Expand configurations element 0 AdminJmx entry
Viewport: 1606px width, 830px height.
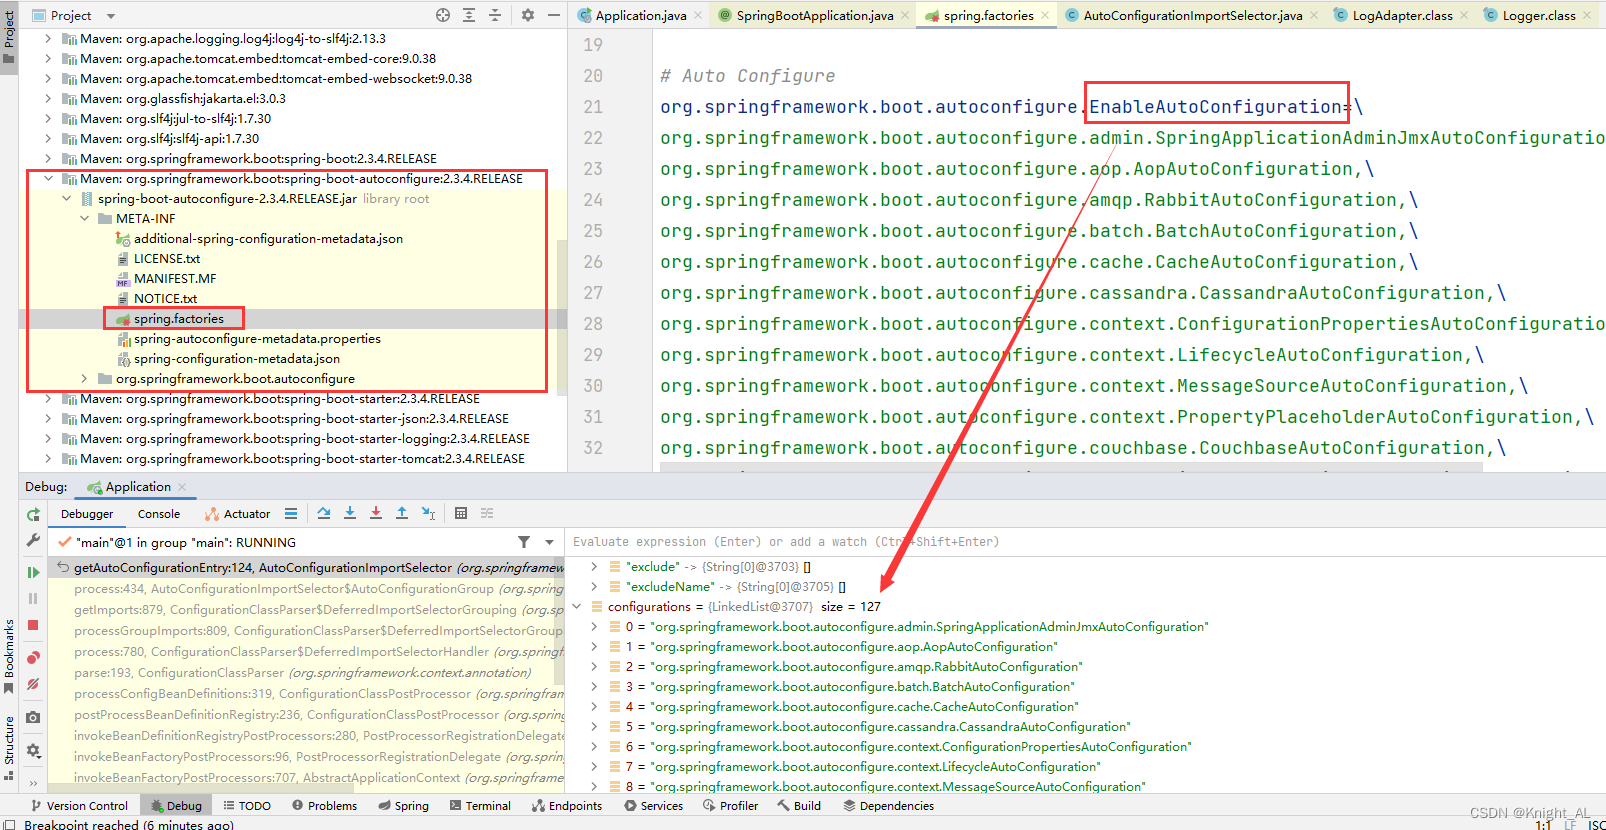[595, 627]
